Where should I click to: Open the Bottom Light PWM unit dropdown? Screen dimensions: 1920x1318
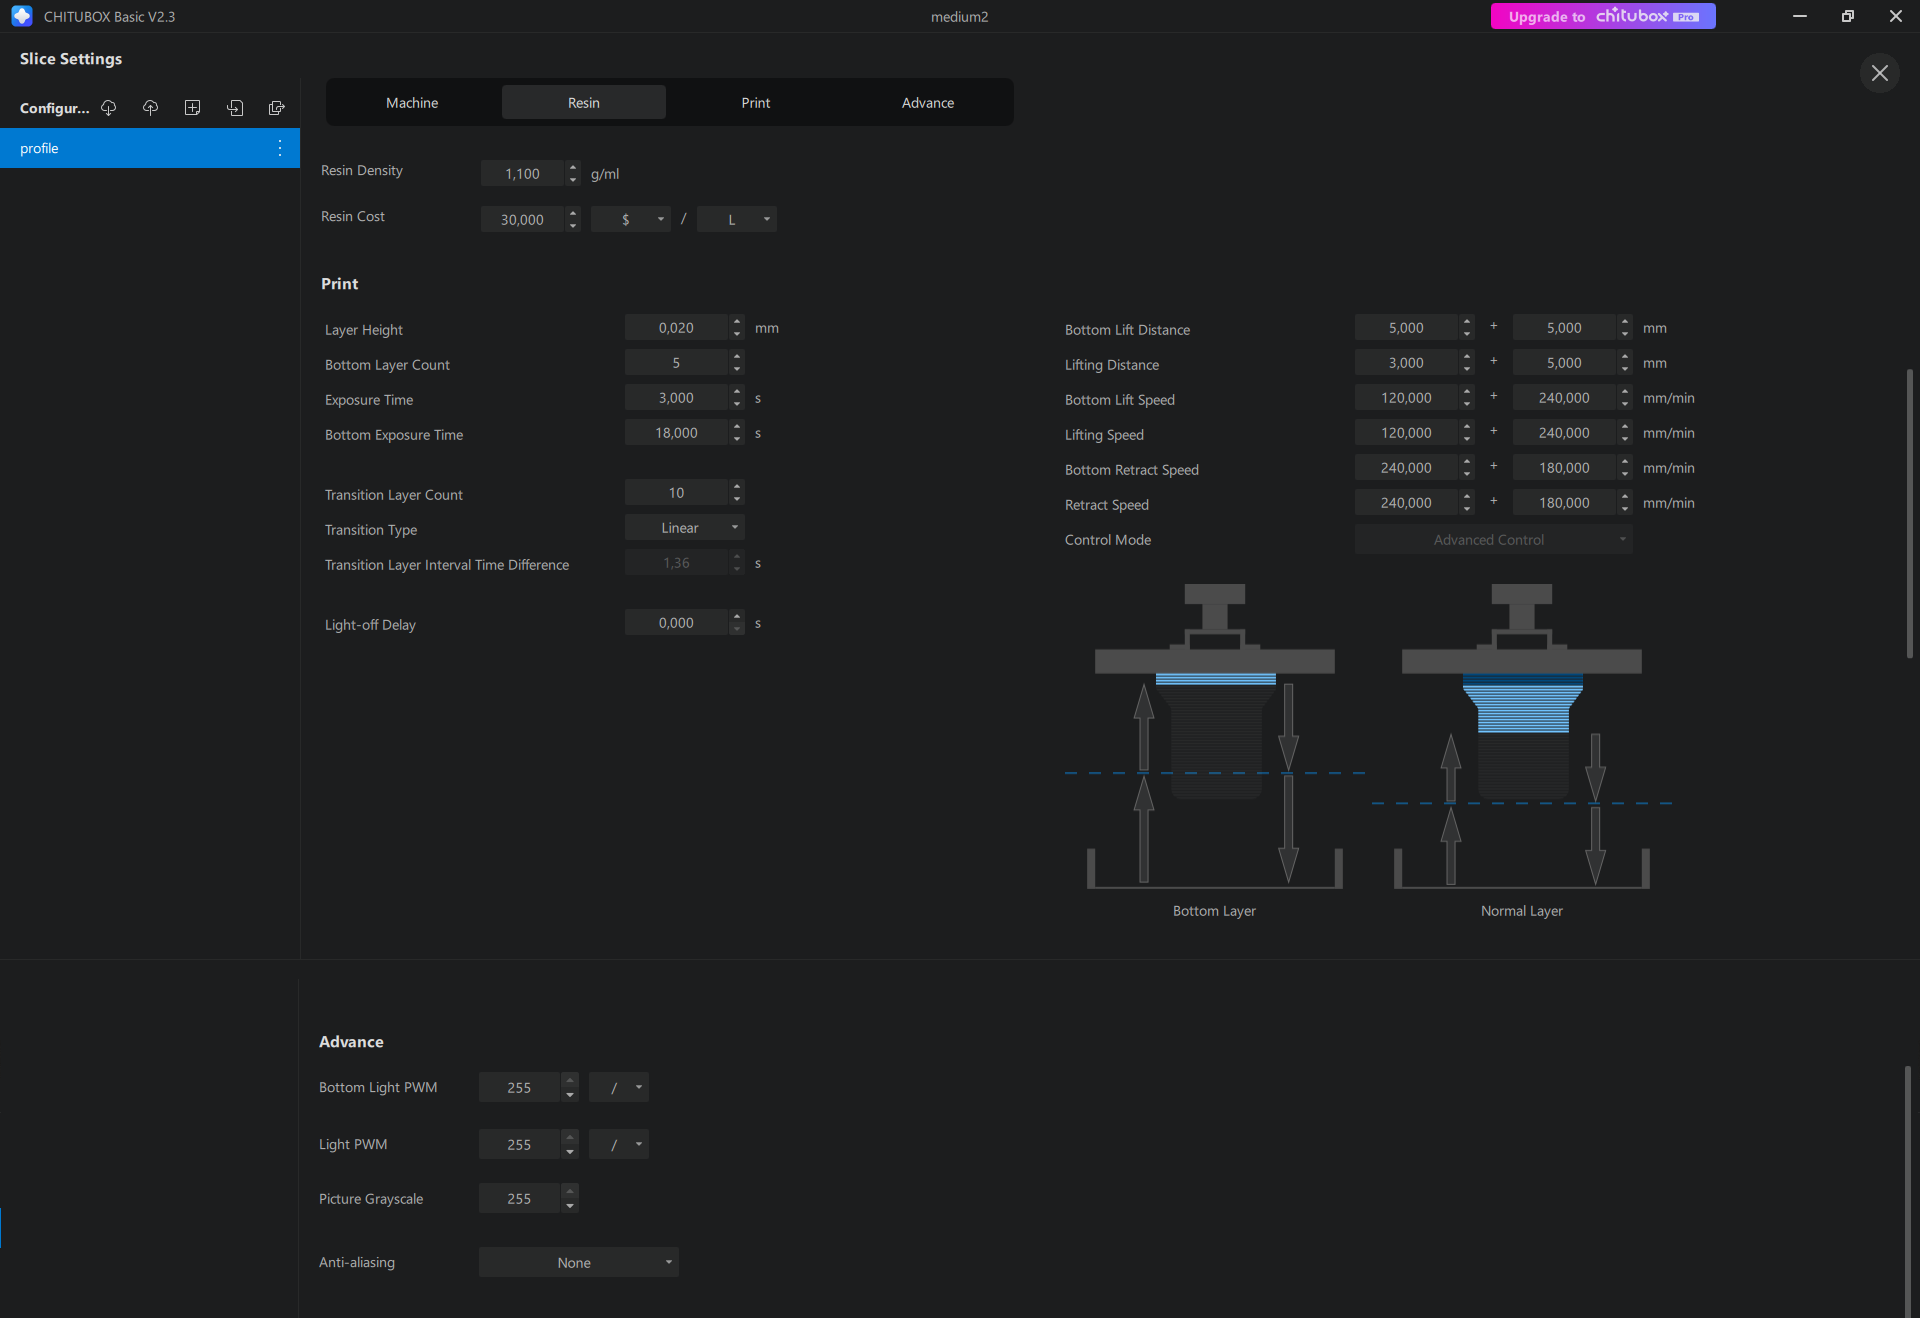coord(619,1087)
